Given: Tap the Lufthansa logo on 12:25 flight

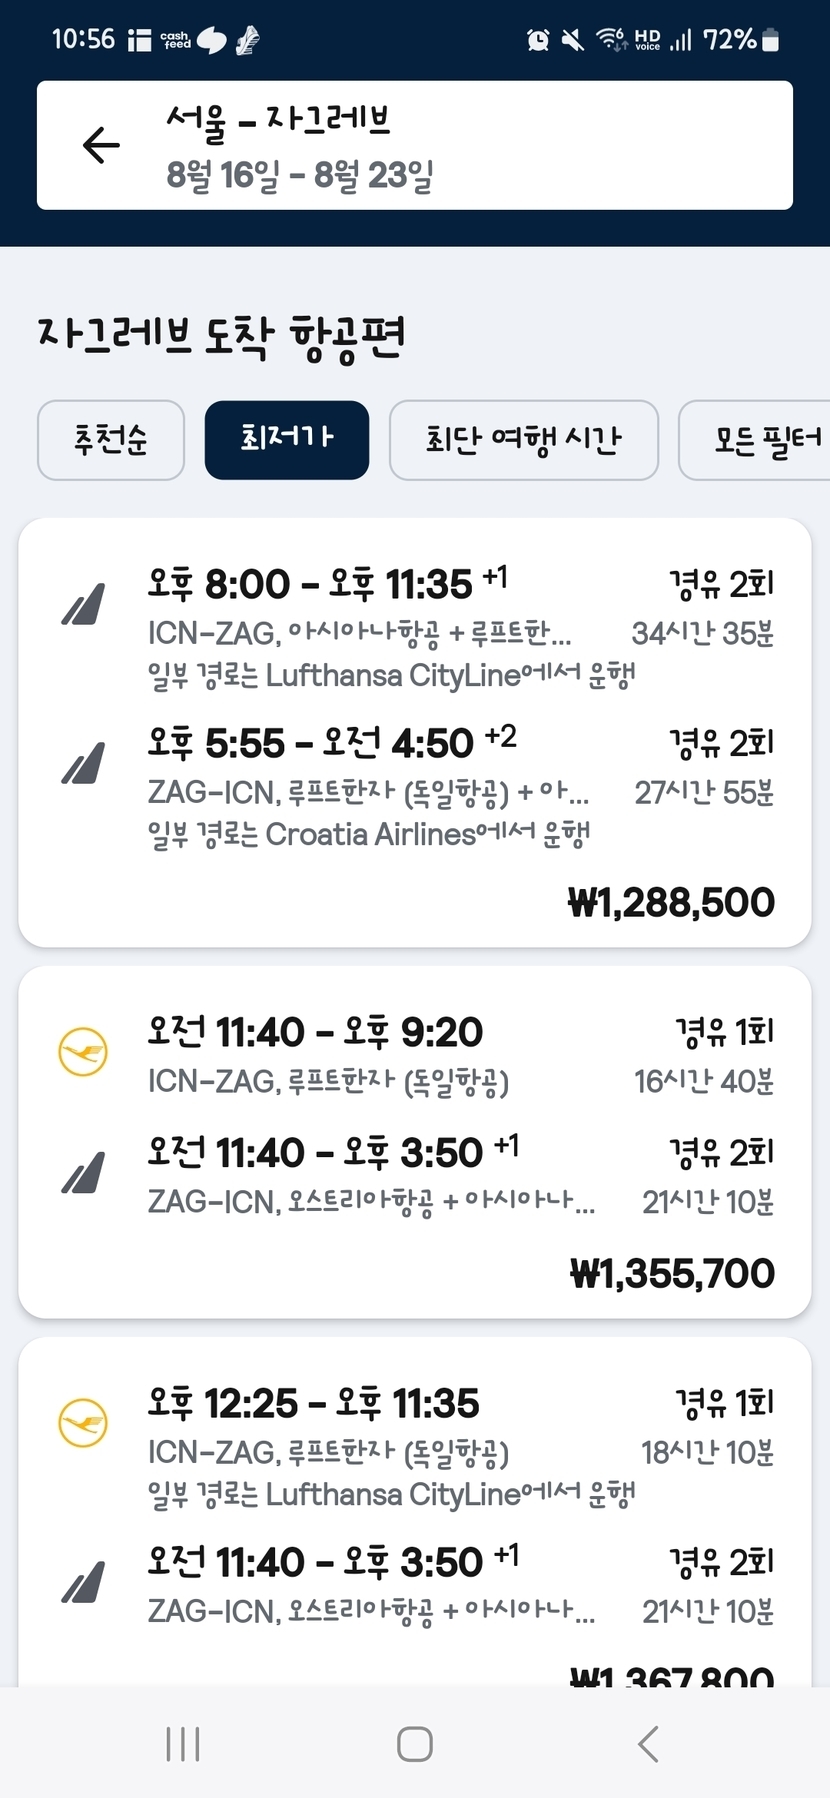Looking at the screenshot, I should pos(83,1422).
